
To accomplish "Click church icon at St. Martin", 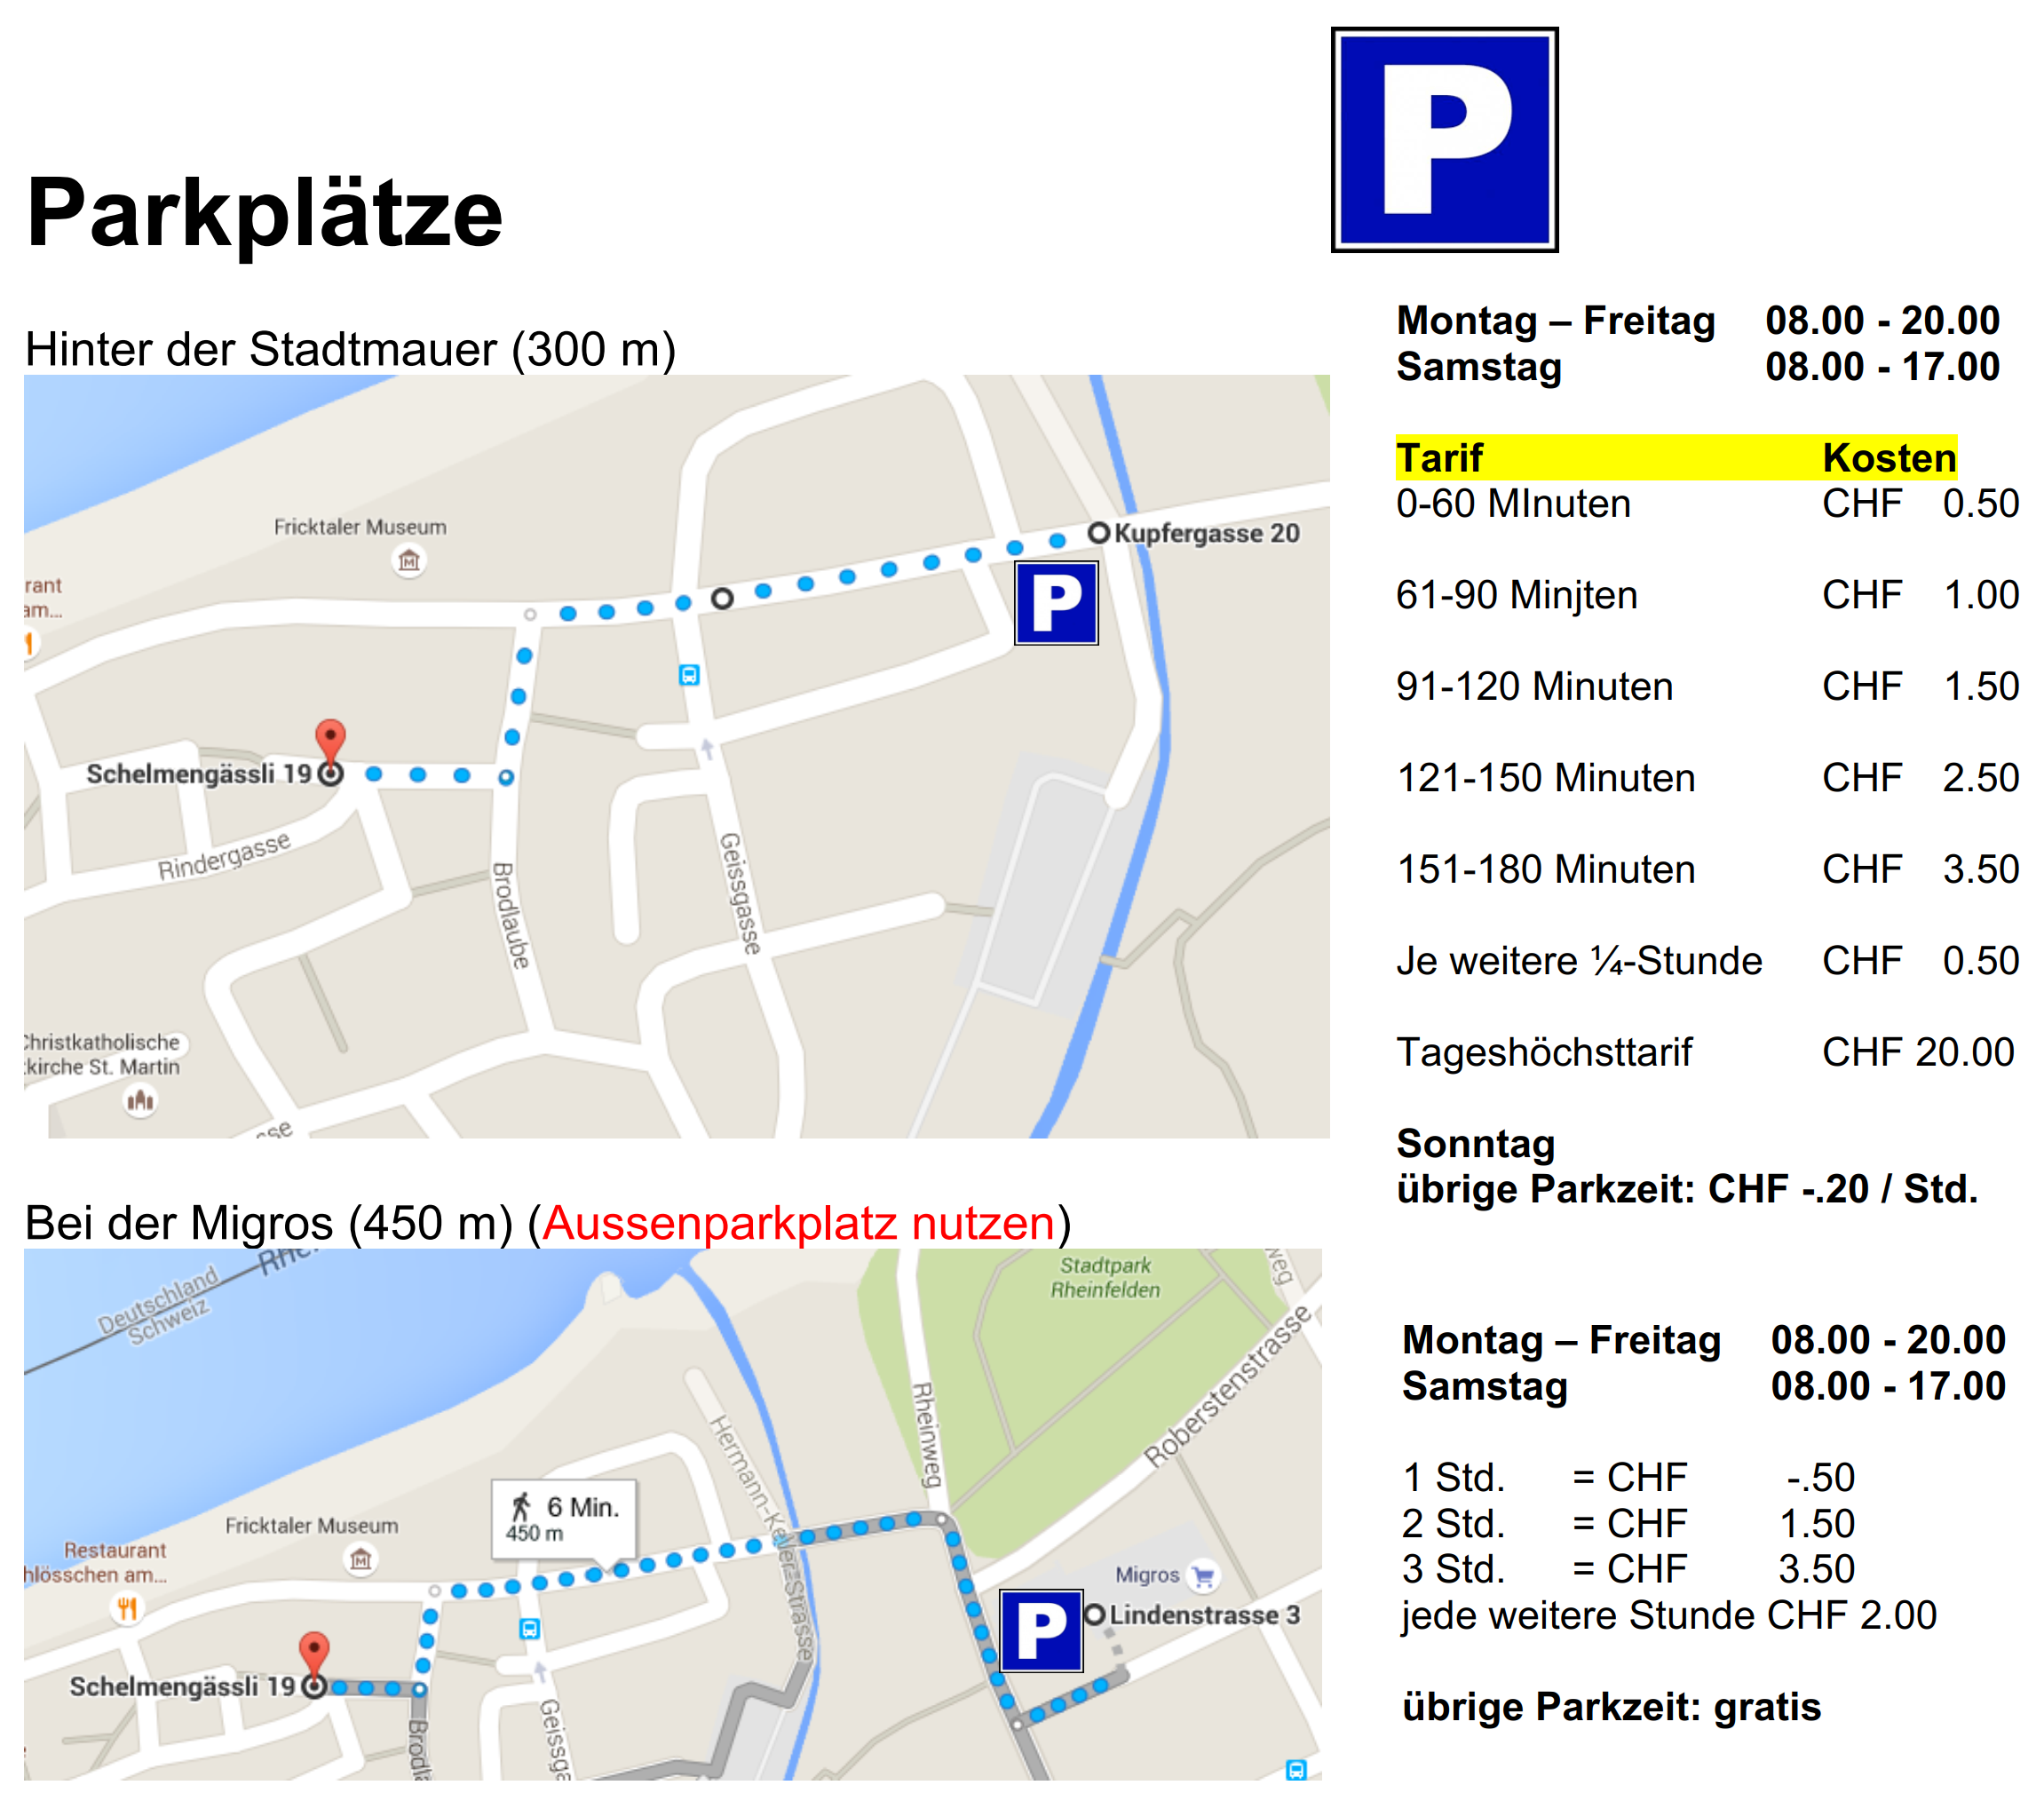I will pyautogui.click(x=140, y=1101).
